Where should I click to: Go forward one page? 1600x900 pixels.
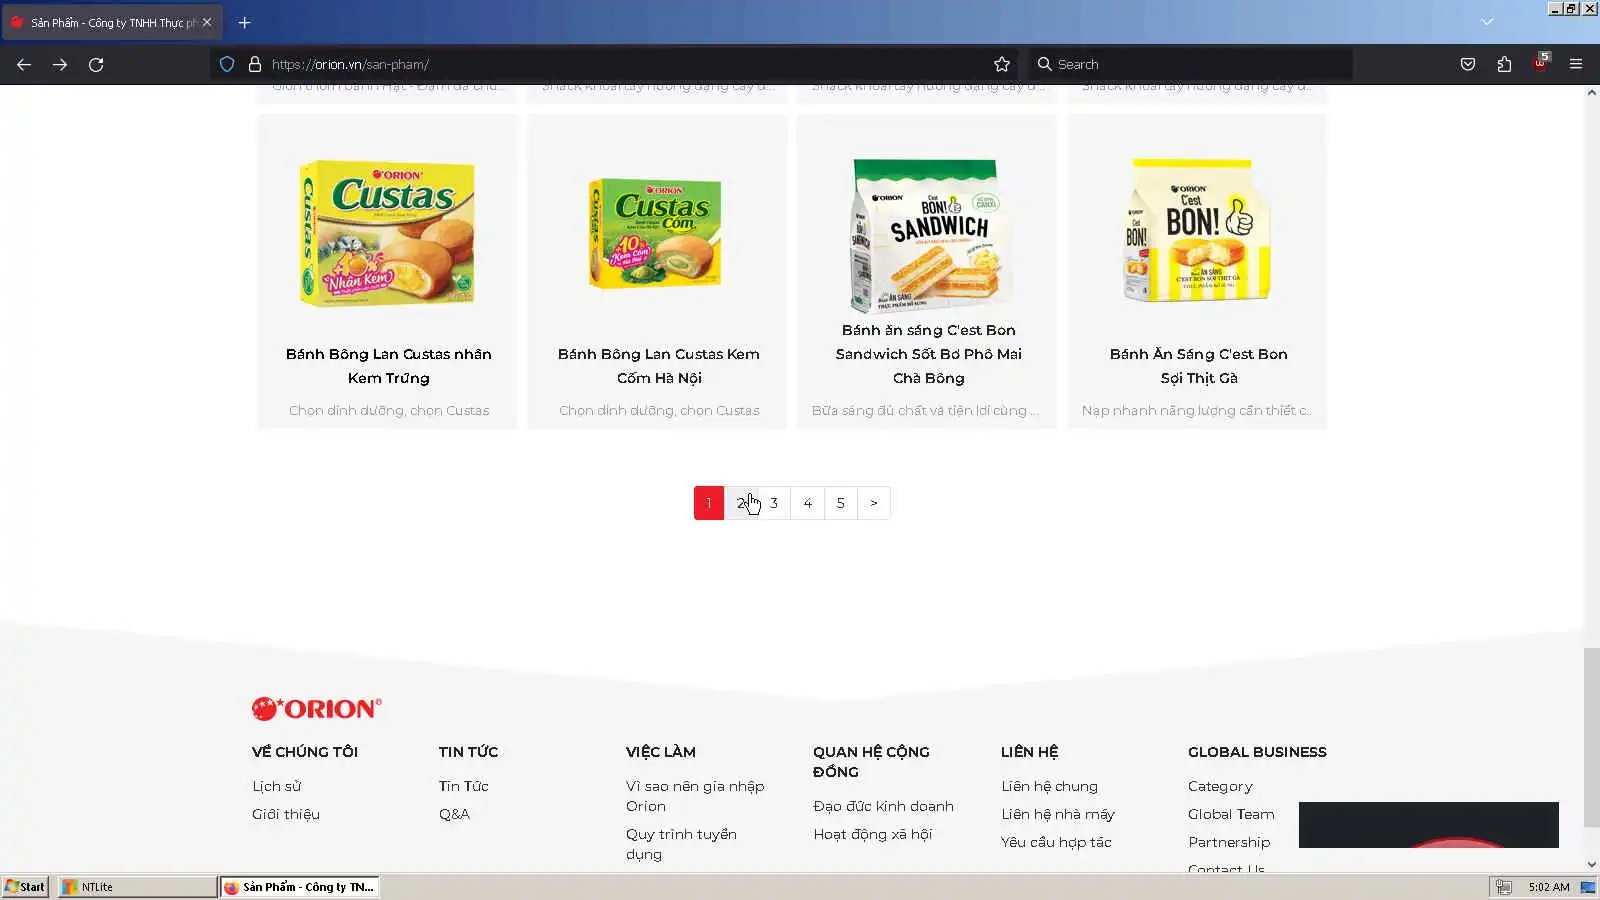tap(60, 64)
